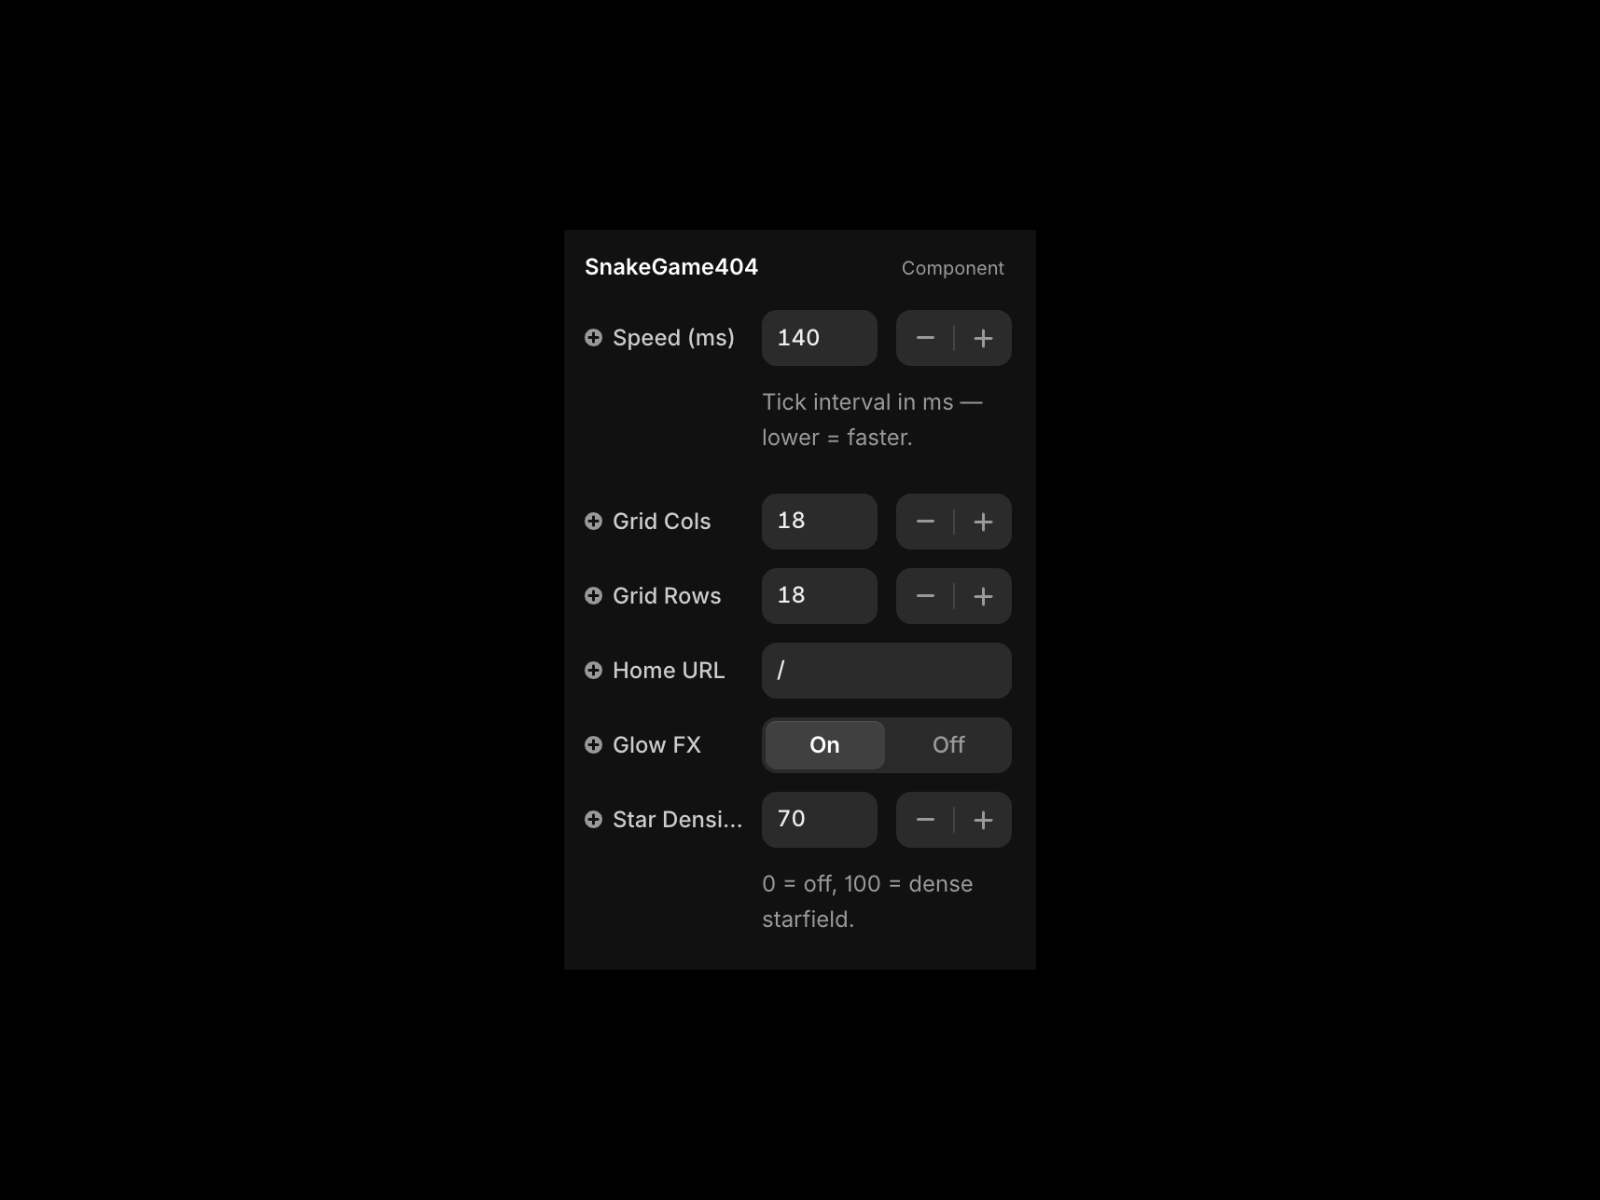Increase Grid Cols with the plus stepper

pyautogui.click(x=983, y=521)
